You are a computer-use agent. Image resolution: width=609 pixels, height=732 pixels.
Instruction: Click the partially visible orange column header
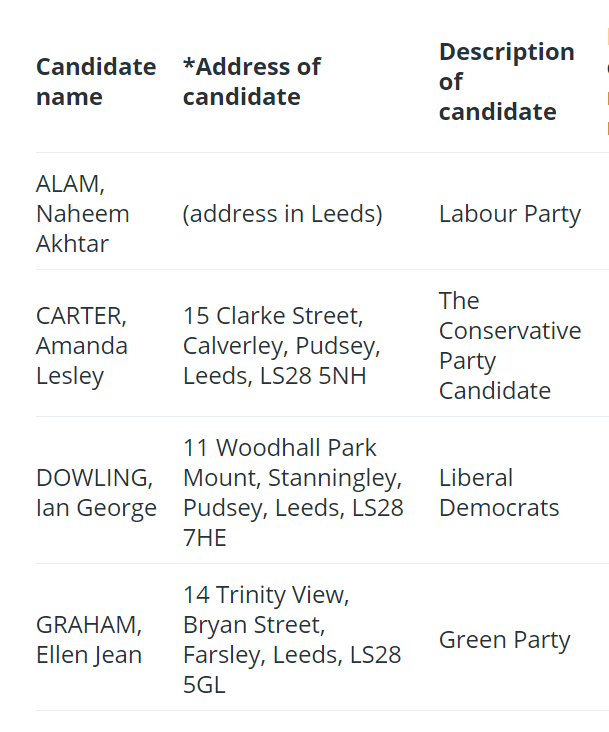[x=608, y=82]
